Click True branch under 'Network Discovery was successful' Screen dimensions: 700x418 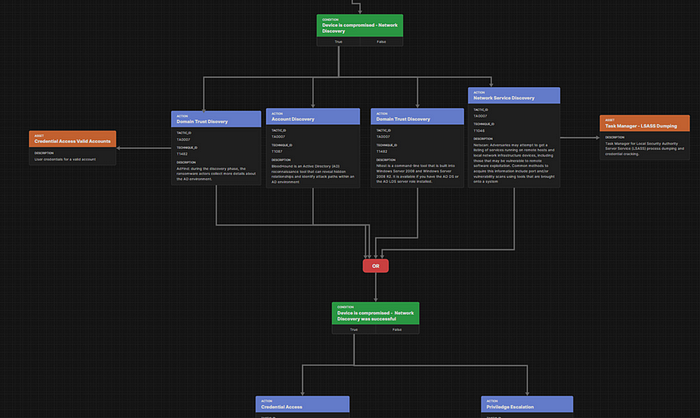pyautogui.click(x=354, y=330)
